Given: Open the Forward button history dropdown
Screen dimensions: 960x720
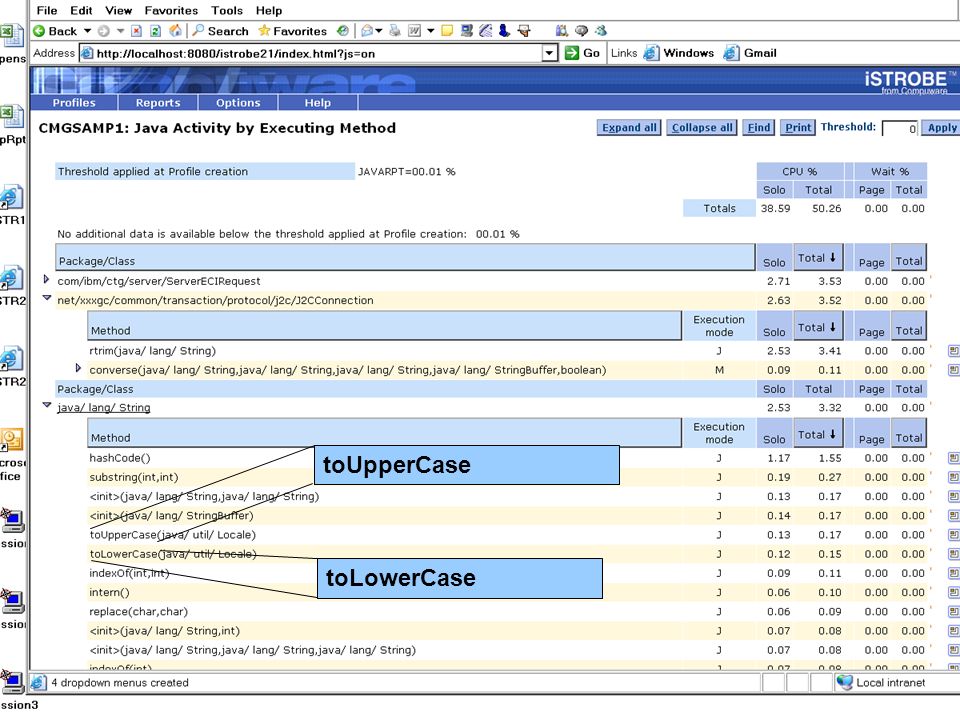Looking at the screenshot, I should point(120,31).
